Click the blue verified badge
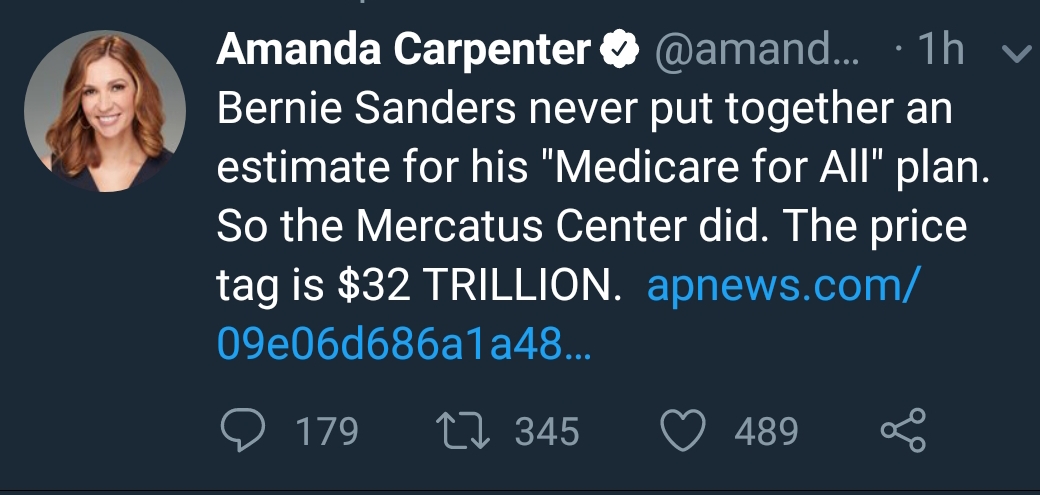This screenshot has height=495, width=1040. (x=619, y=49)
